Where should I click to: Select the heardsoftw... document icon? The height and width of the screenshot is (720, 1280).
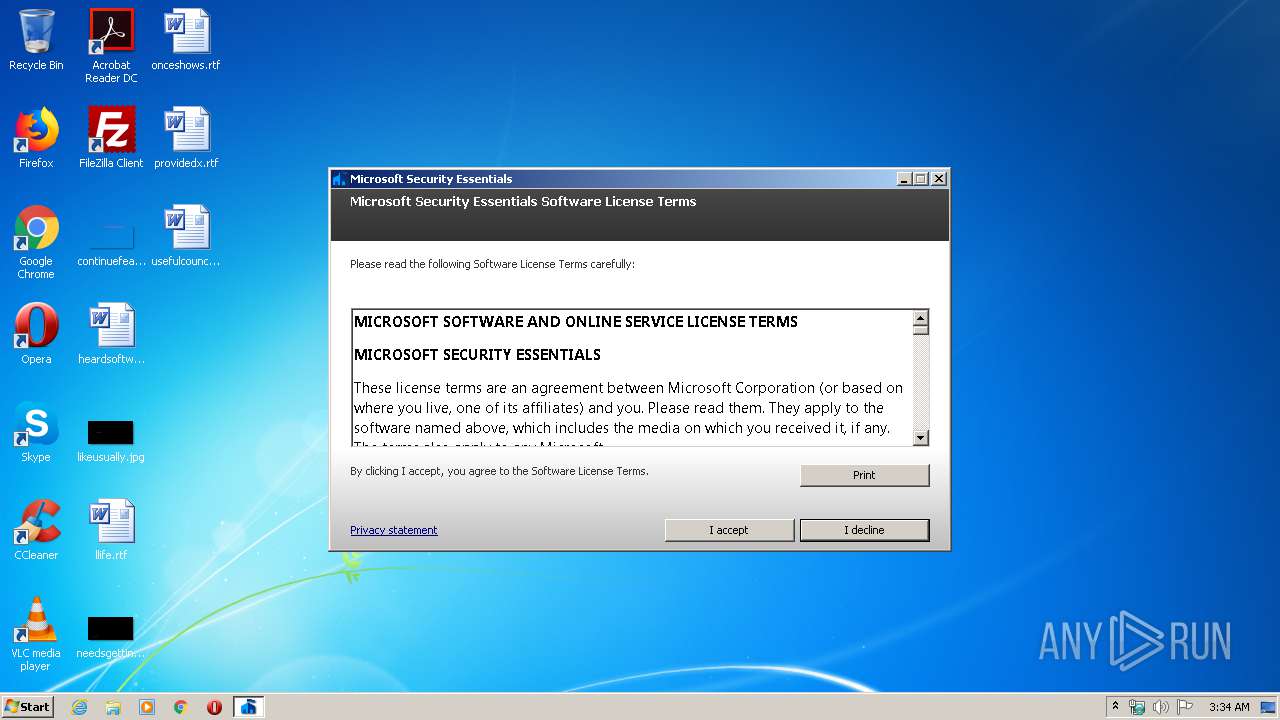(x=111, y=334)
